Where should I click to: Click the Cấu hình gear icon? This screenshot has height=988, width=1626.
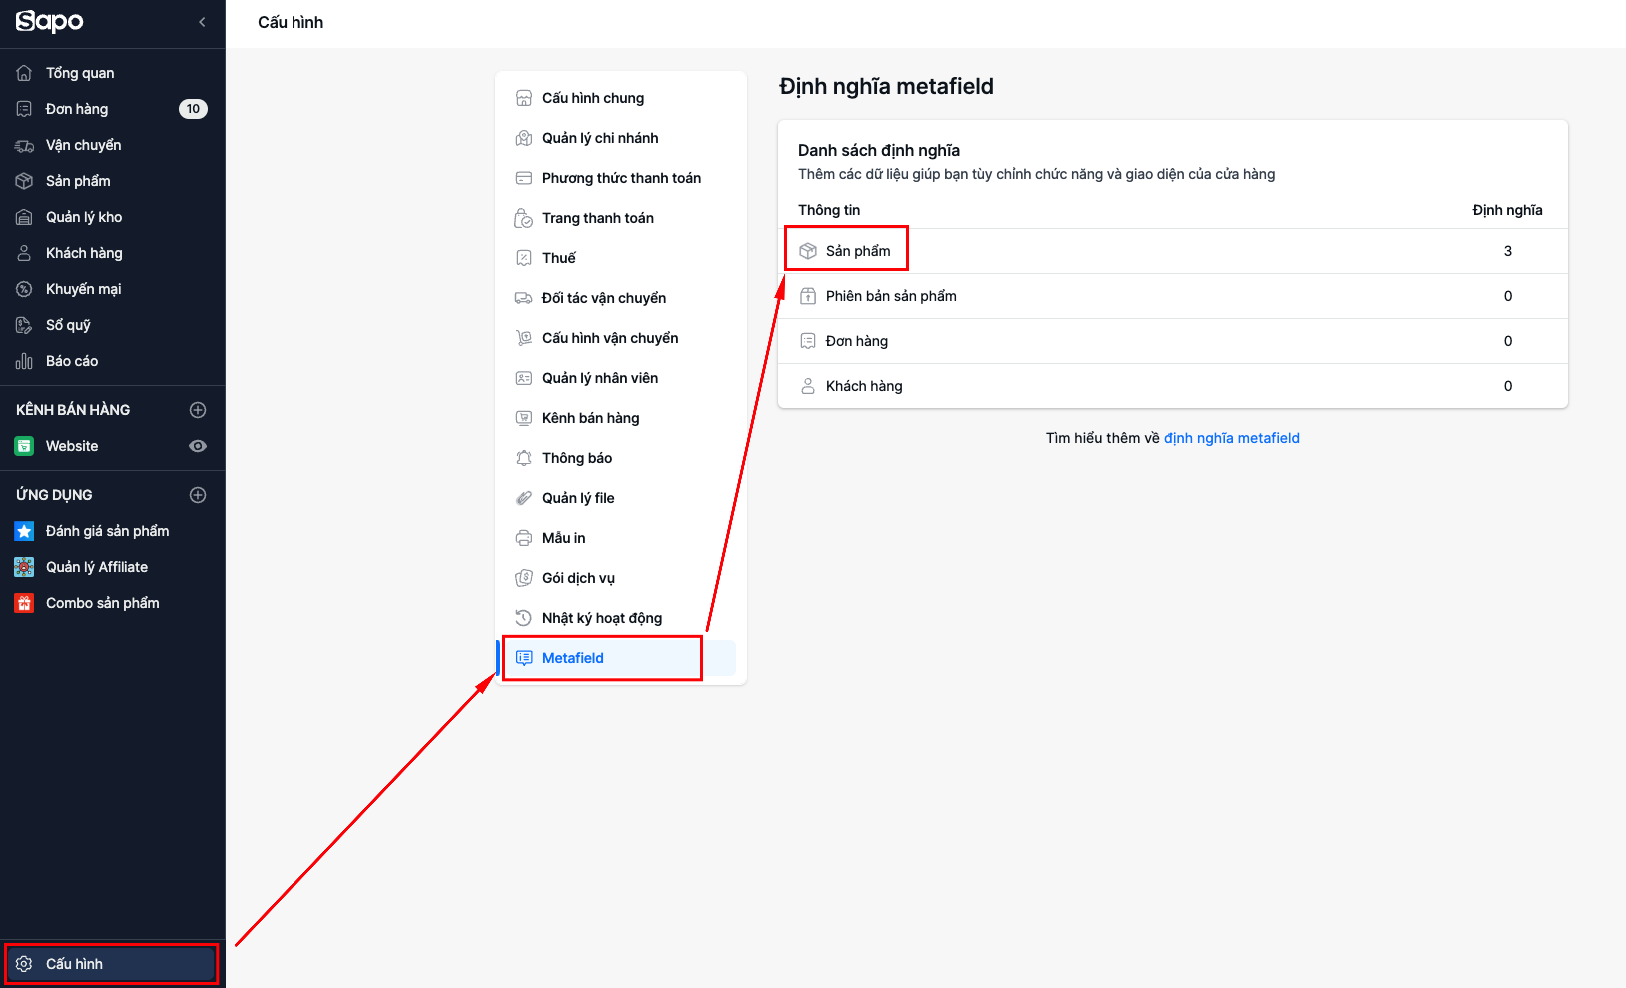pos(24,964)
